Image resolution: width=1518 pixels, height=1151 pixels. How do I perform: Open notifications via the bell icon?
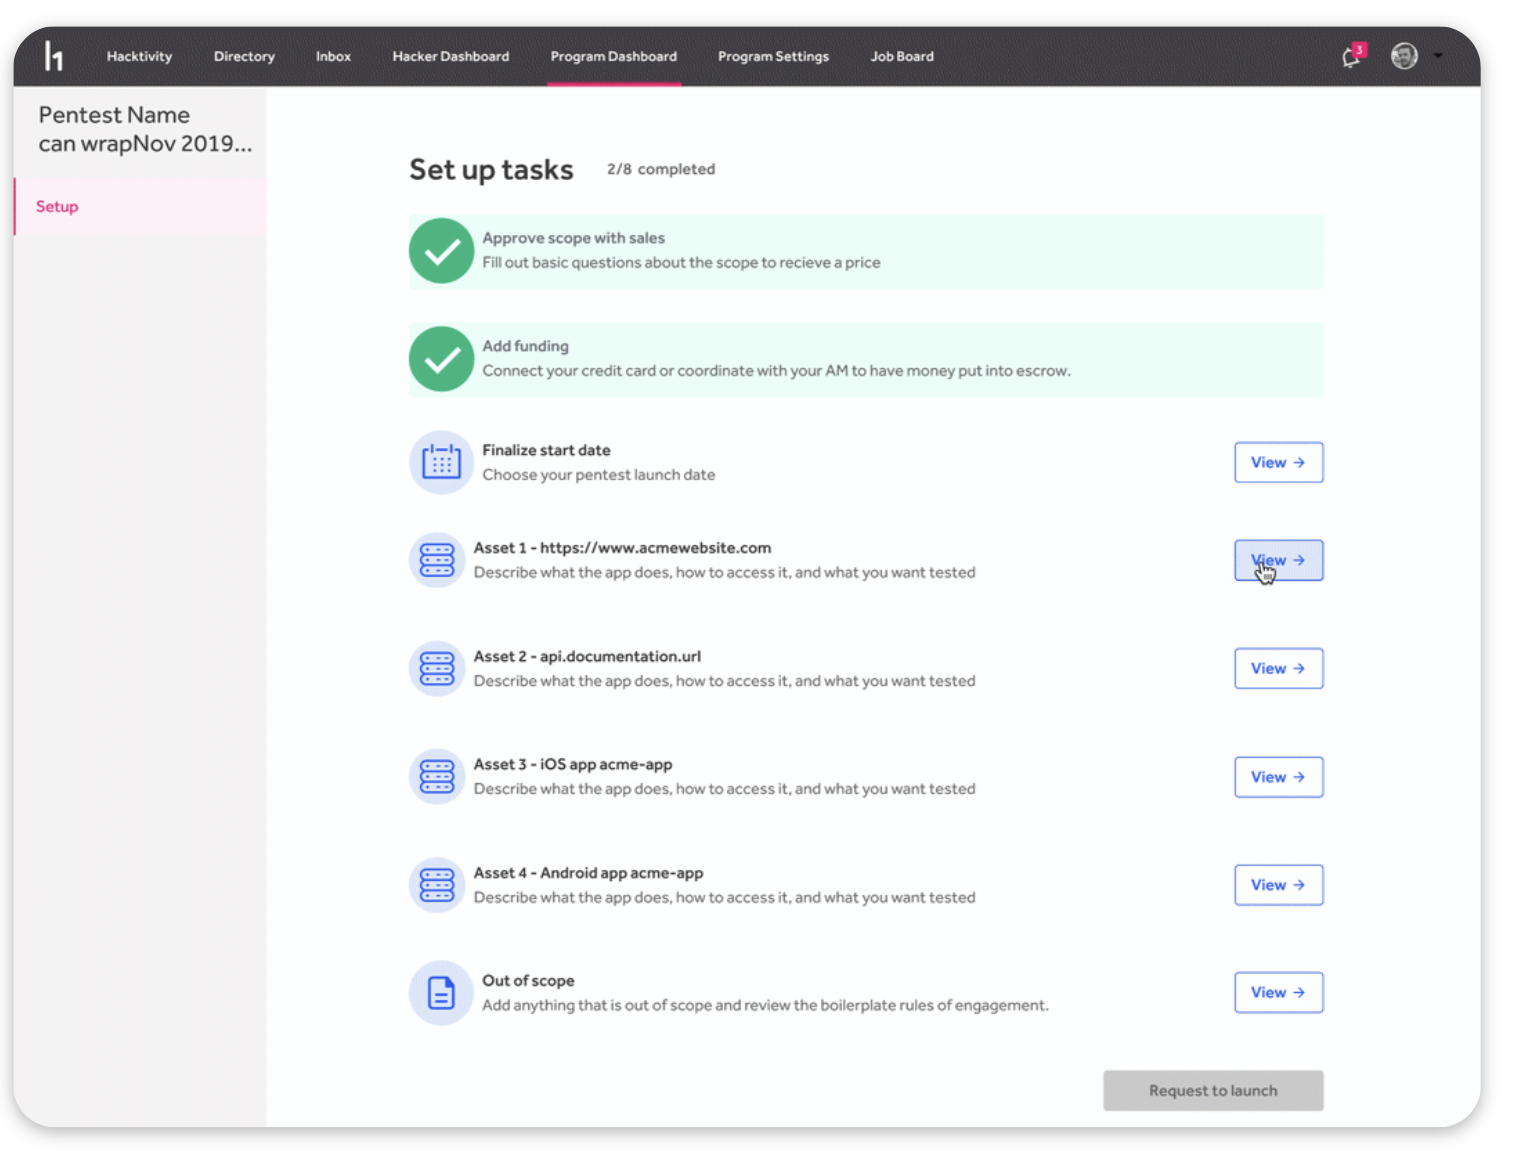tap(1350, 58)
